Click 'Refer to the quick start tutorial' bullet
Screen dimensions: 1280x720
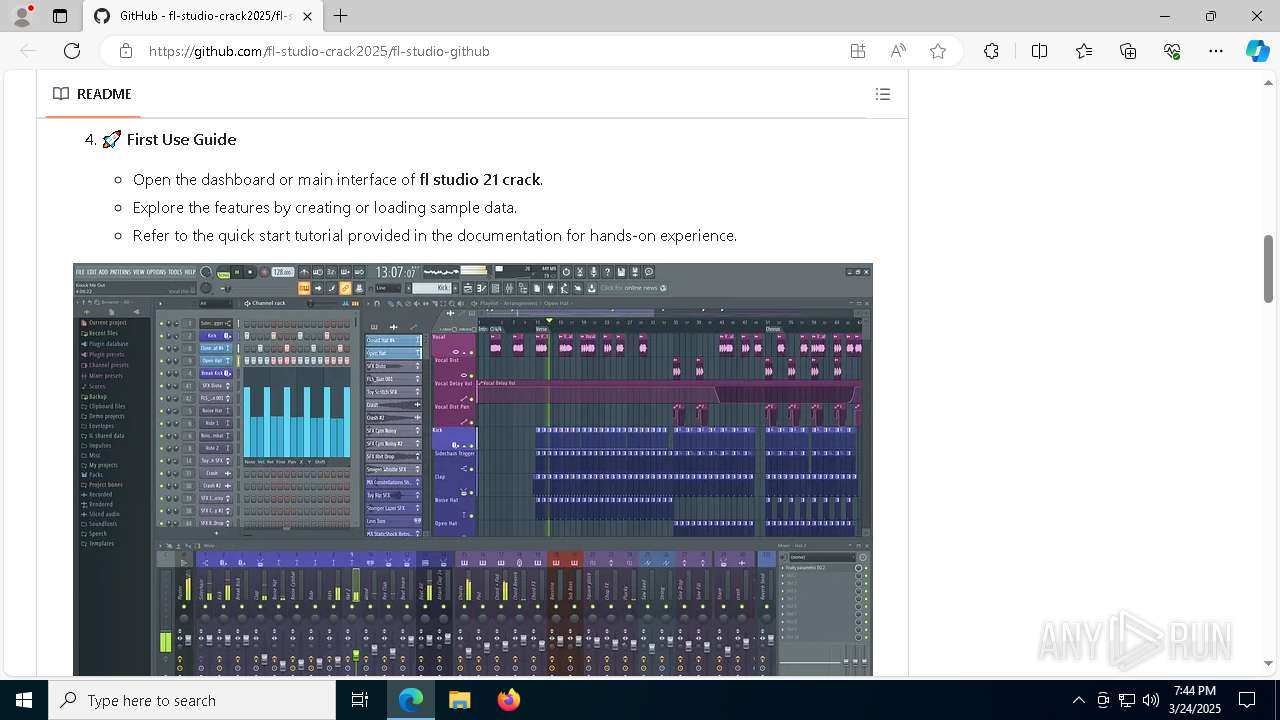(x=435, y=236)
